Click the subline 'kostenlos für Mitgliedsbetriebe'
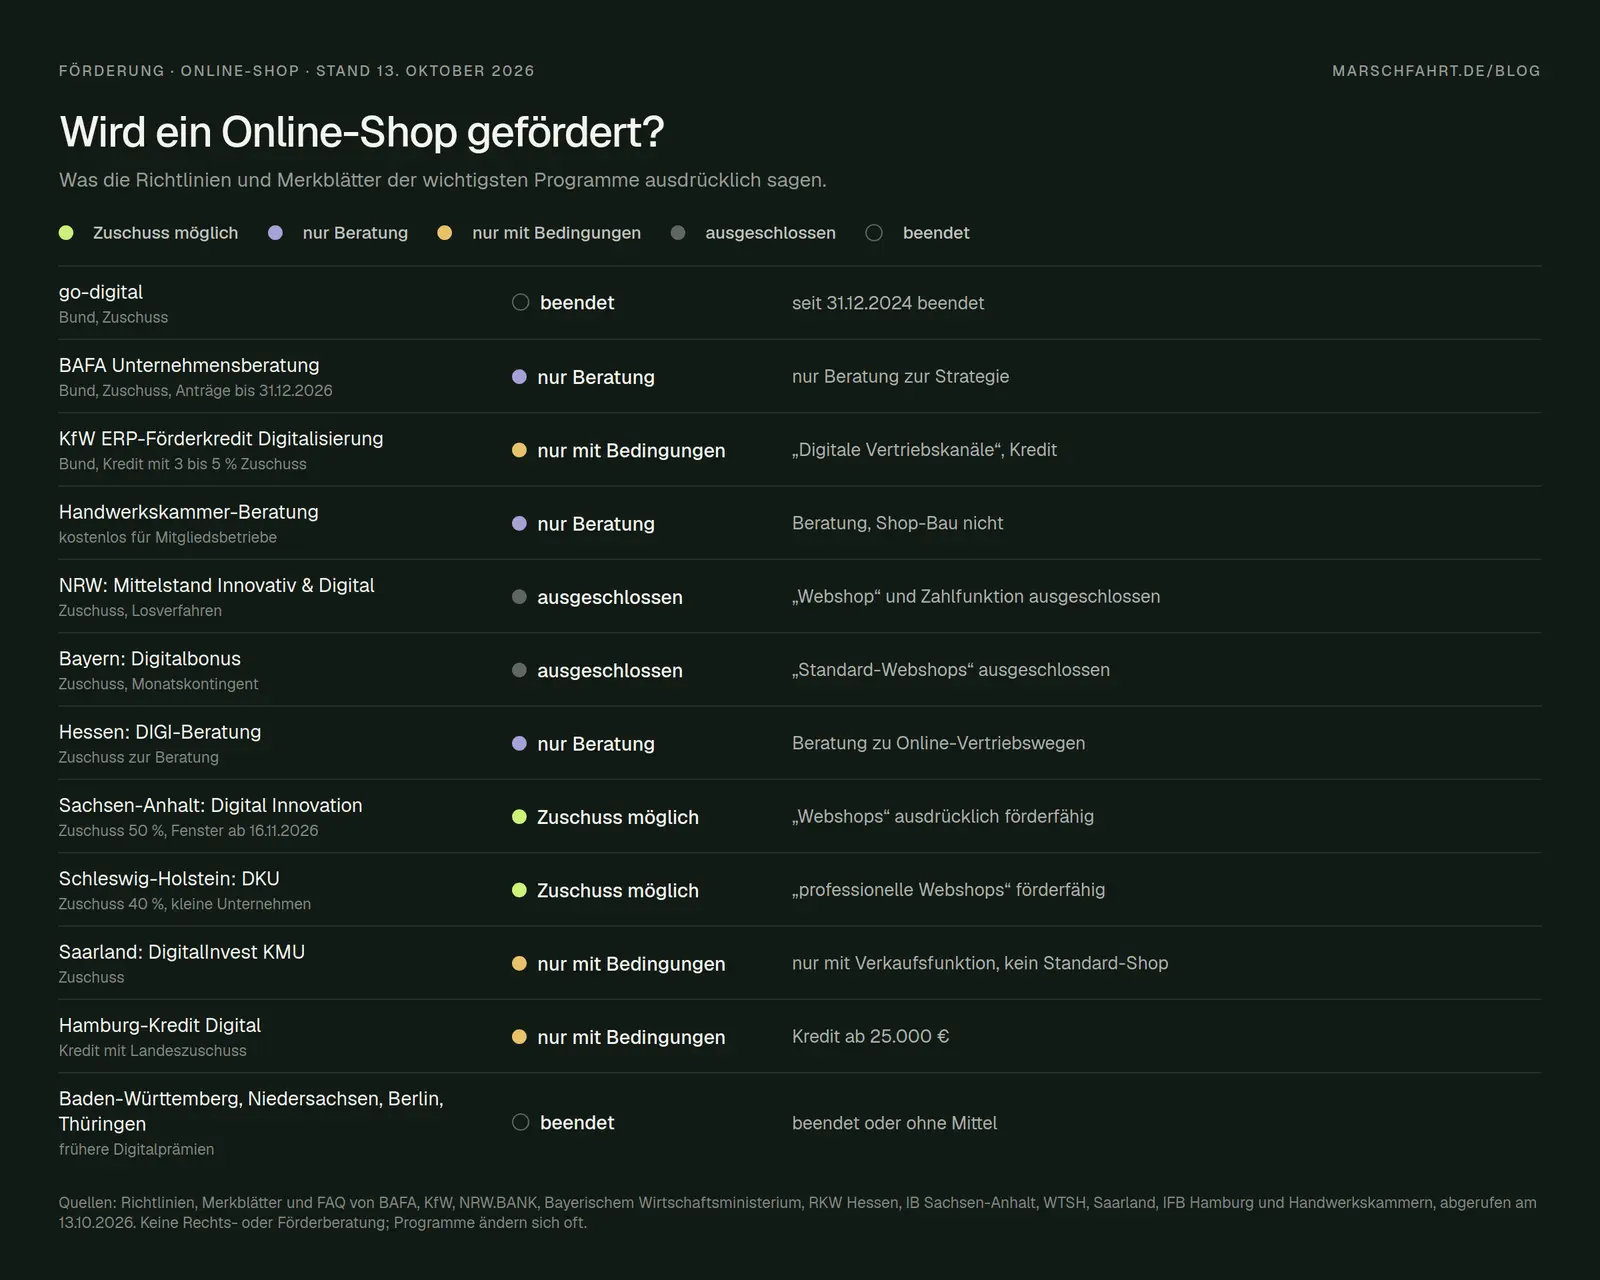The width and height of the screenshot is (1600, 1280). 168,537
